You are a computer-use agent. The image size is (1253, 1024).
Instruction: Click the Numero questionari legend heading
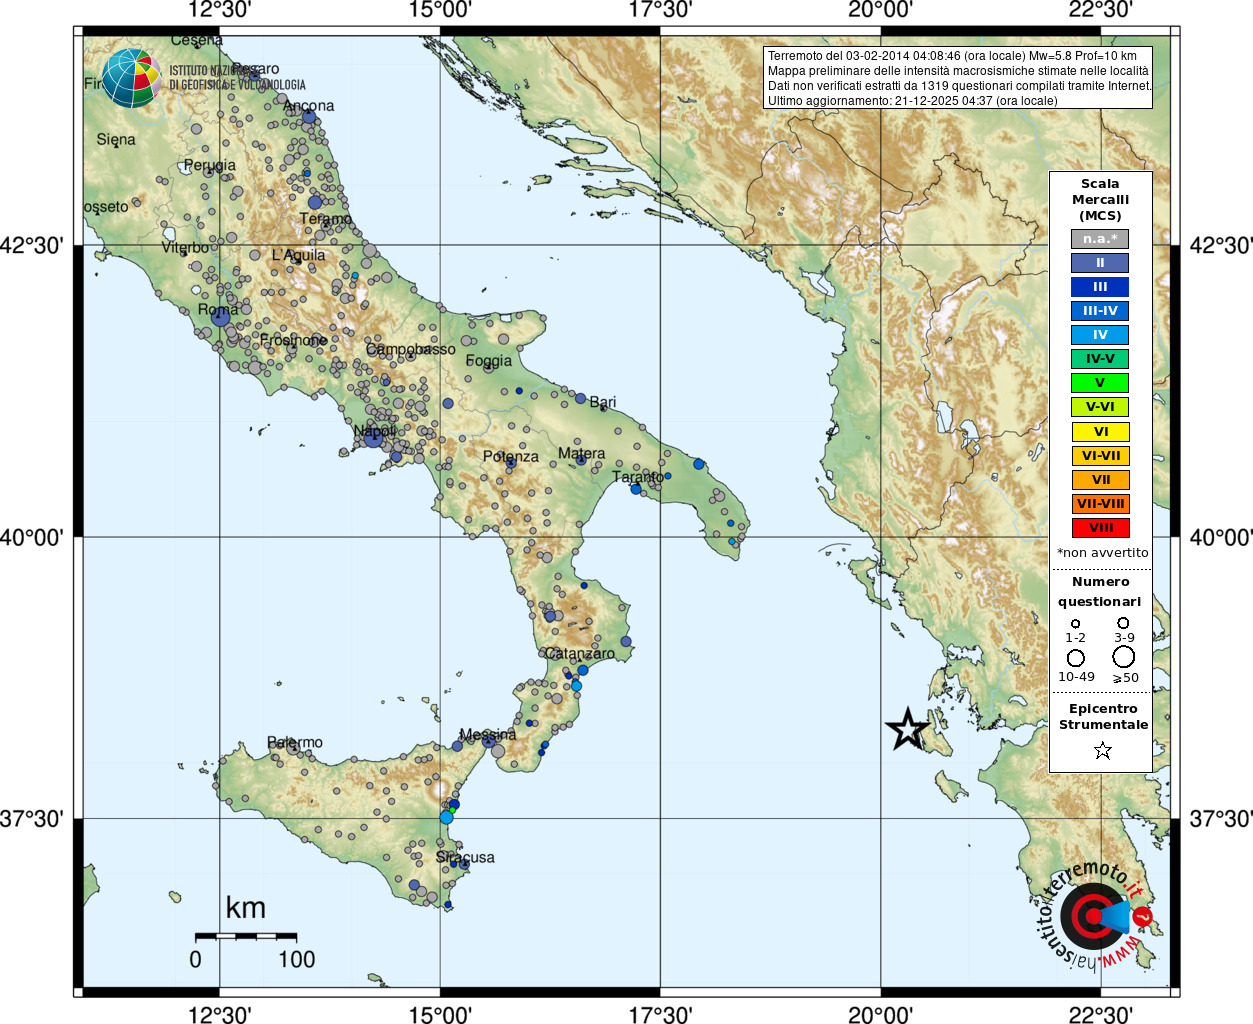[1100, 592]
